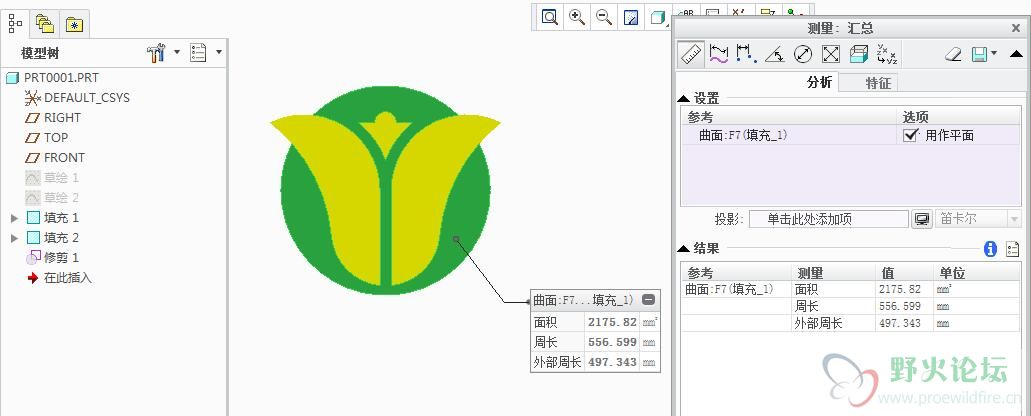This screenshot has height=416, width=1031.
Task: Switch to the Model Tree tab icon
Action: pos(15,24)
